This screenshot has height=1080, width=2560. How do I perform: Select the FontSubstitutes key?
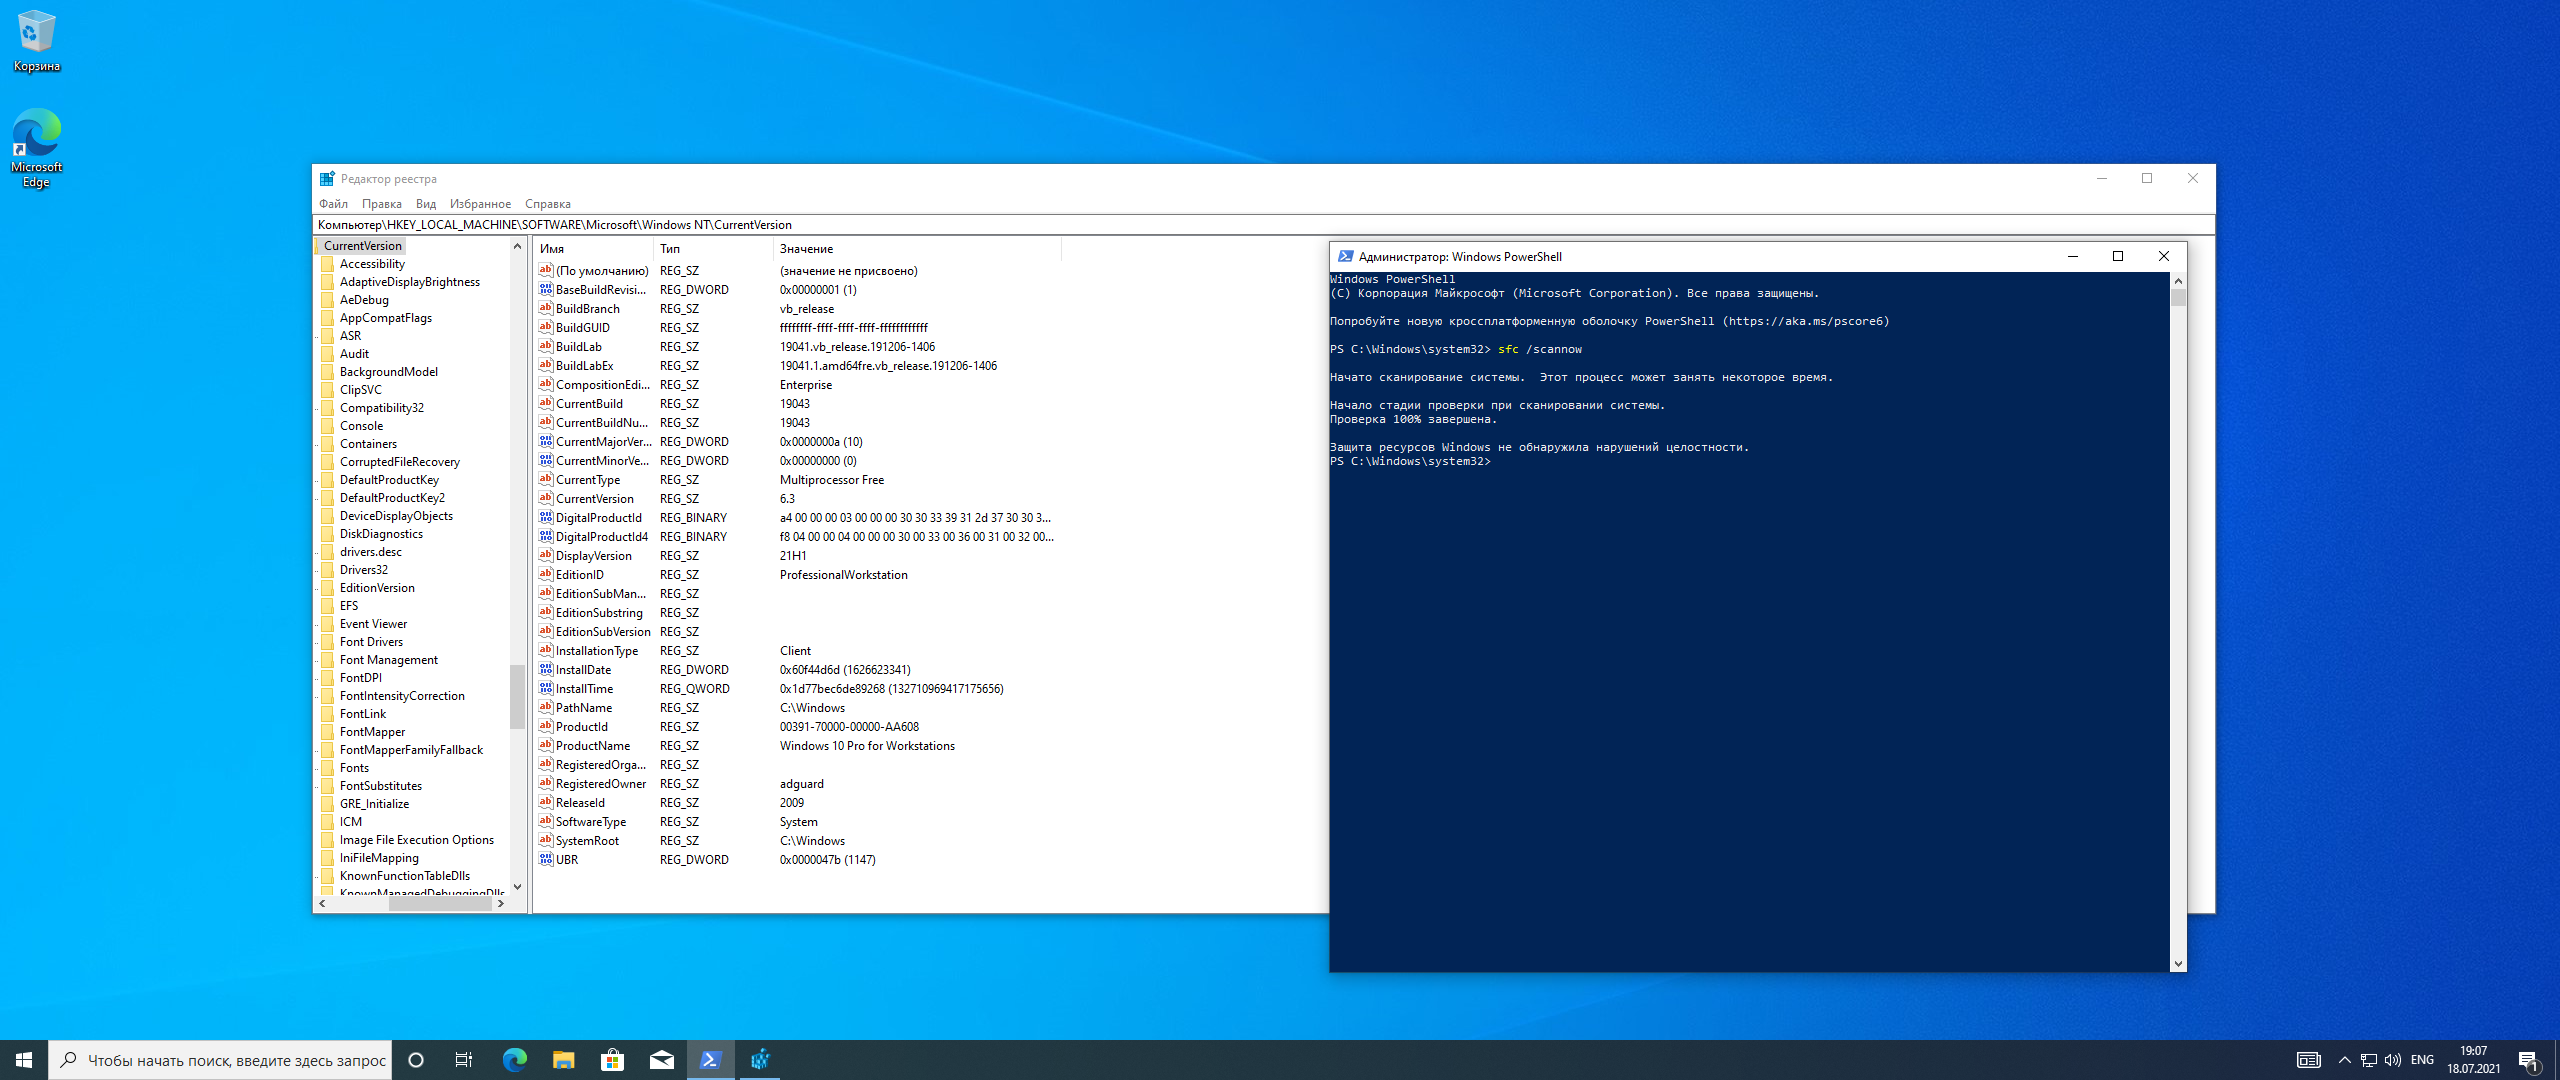point(380,786)
